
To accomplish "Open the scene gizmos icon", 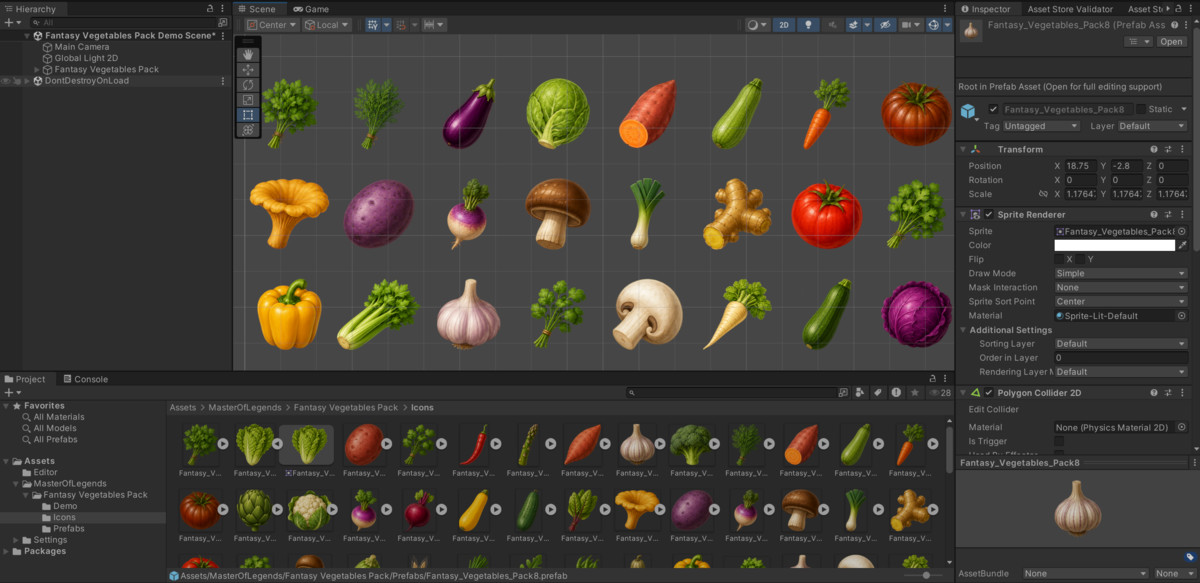I will click(935, 25).
